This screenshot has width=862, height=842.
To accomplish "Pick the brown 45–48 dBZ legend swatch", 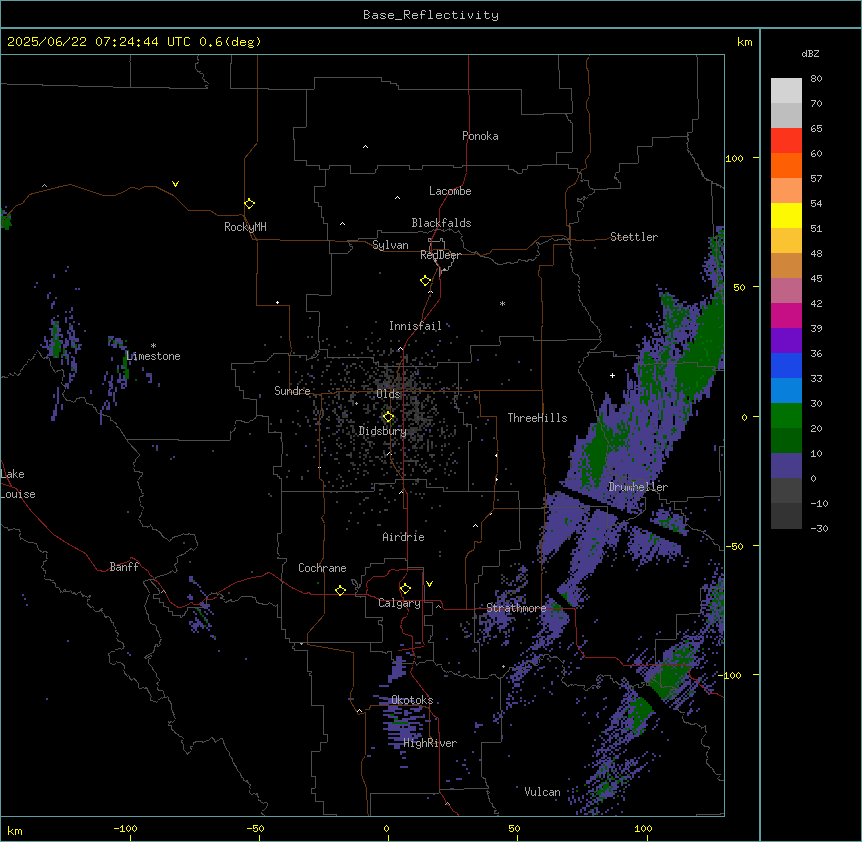I will 786,265.
